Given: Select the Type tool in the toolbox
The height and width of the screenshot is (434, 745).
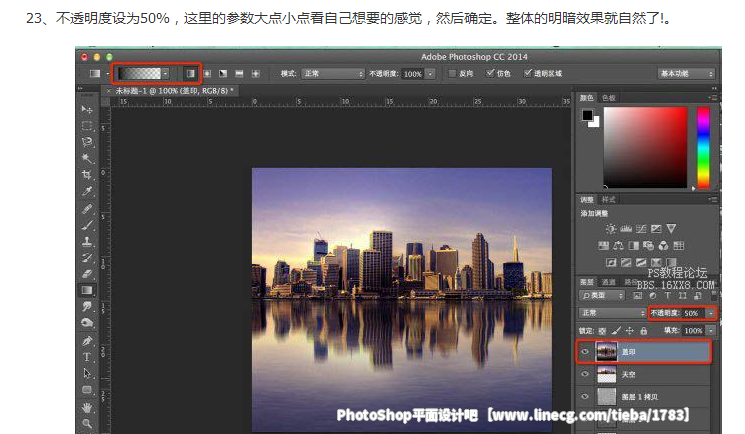Looking at the screenshot, I should pyautogui.click(x=87, y=357).
